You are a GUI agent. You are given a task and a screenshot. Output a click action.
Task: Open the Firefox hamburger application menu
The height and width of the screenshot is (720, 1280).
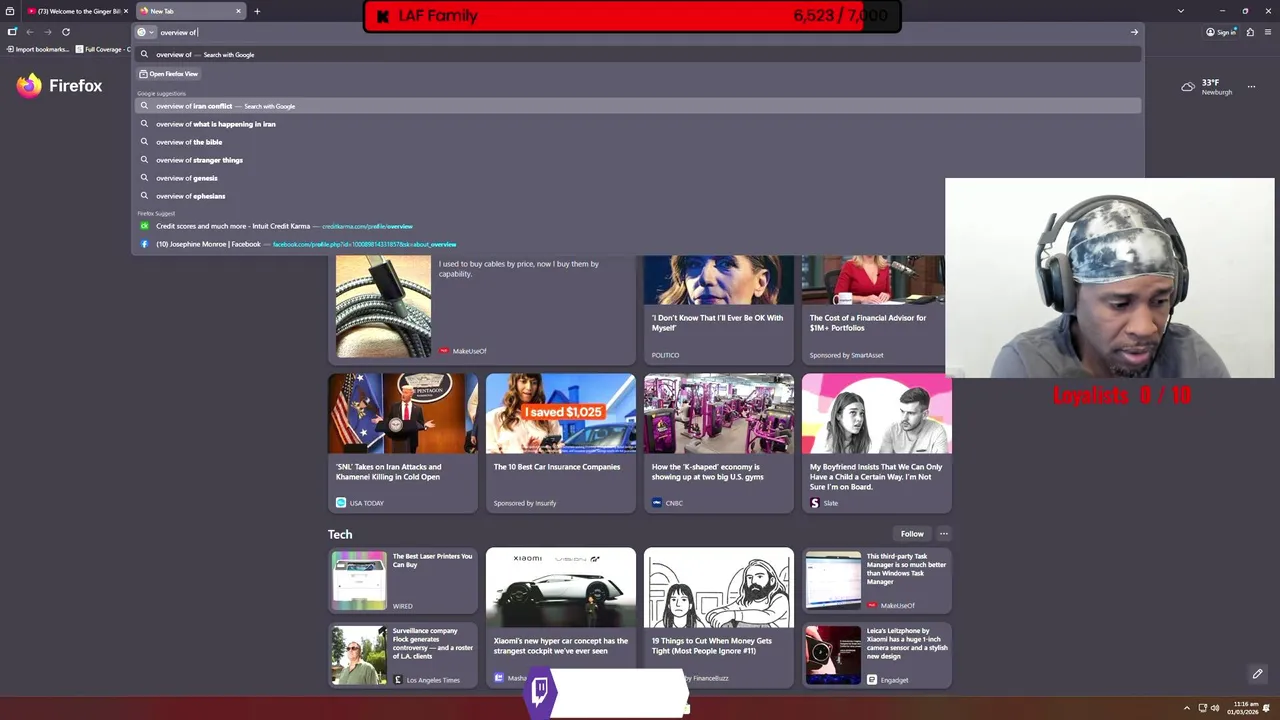pyautogui.click(x=1268, y=32)
